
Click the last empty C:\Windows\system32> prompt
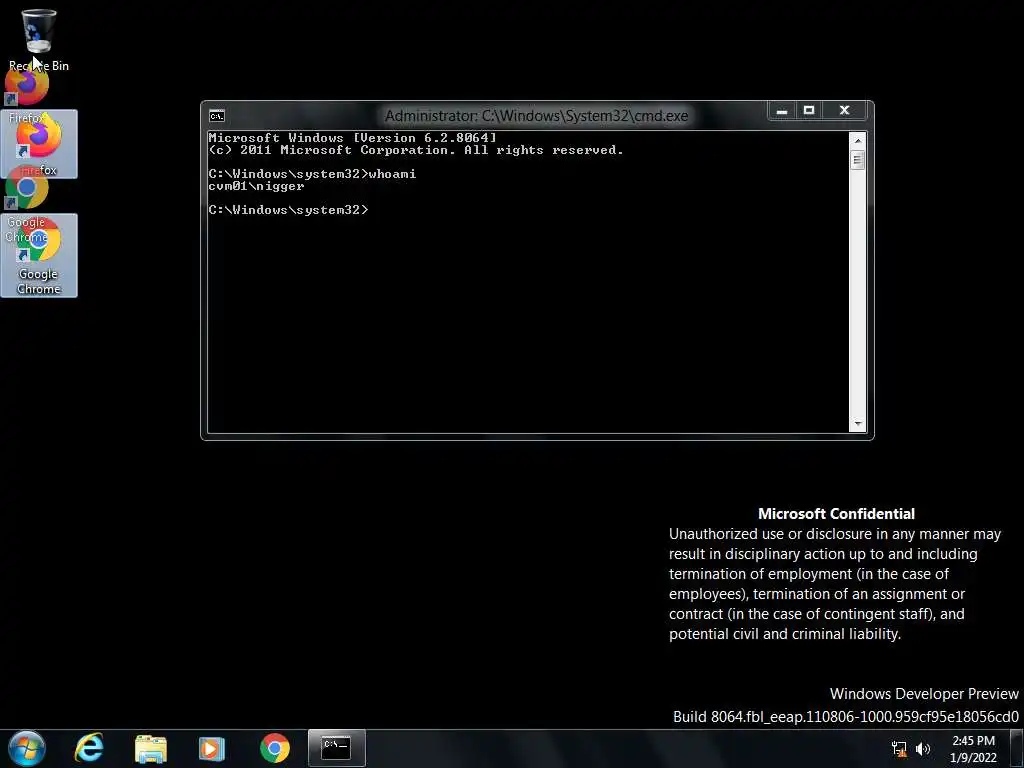point(288,210)
